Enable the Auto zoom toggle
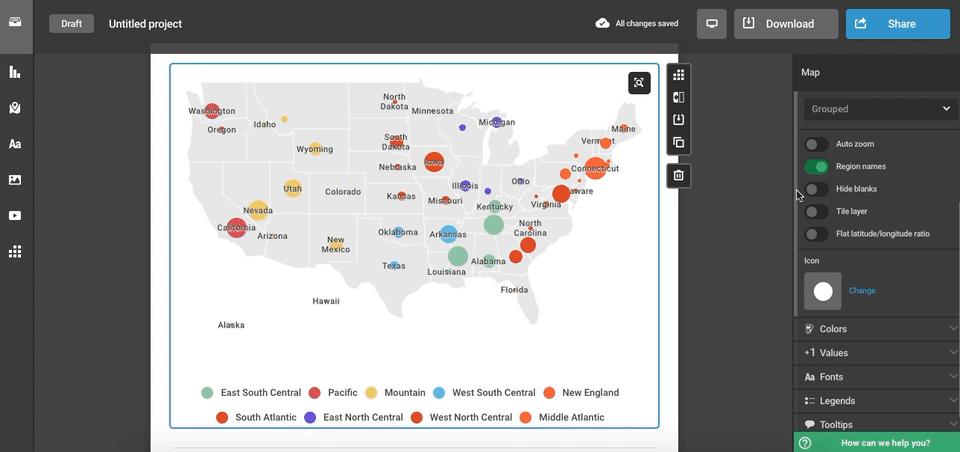The height and width of the screenshot is (452, 960). pos(816,144)
